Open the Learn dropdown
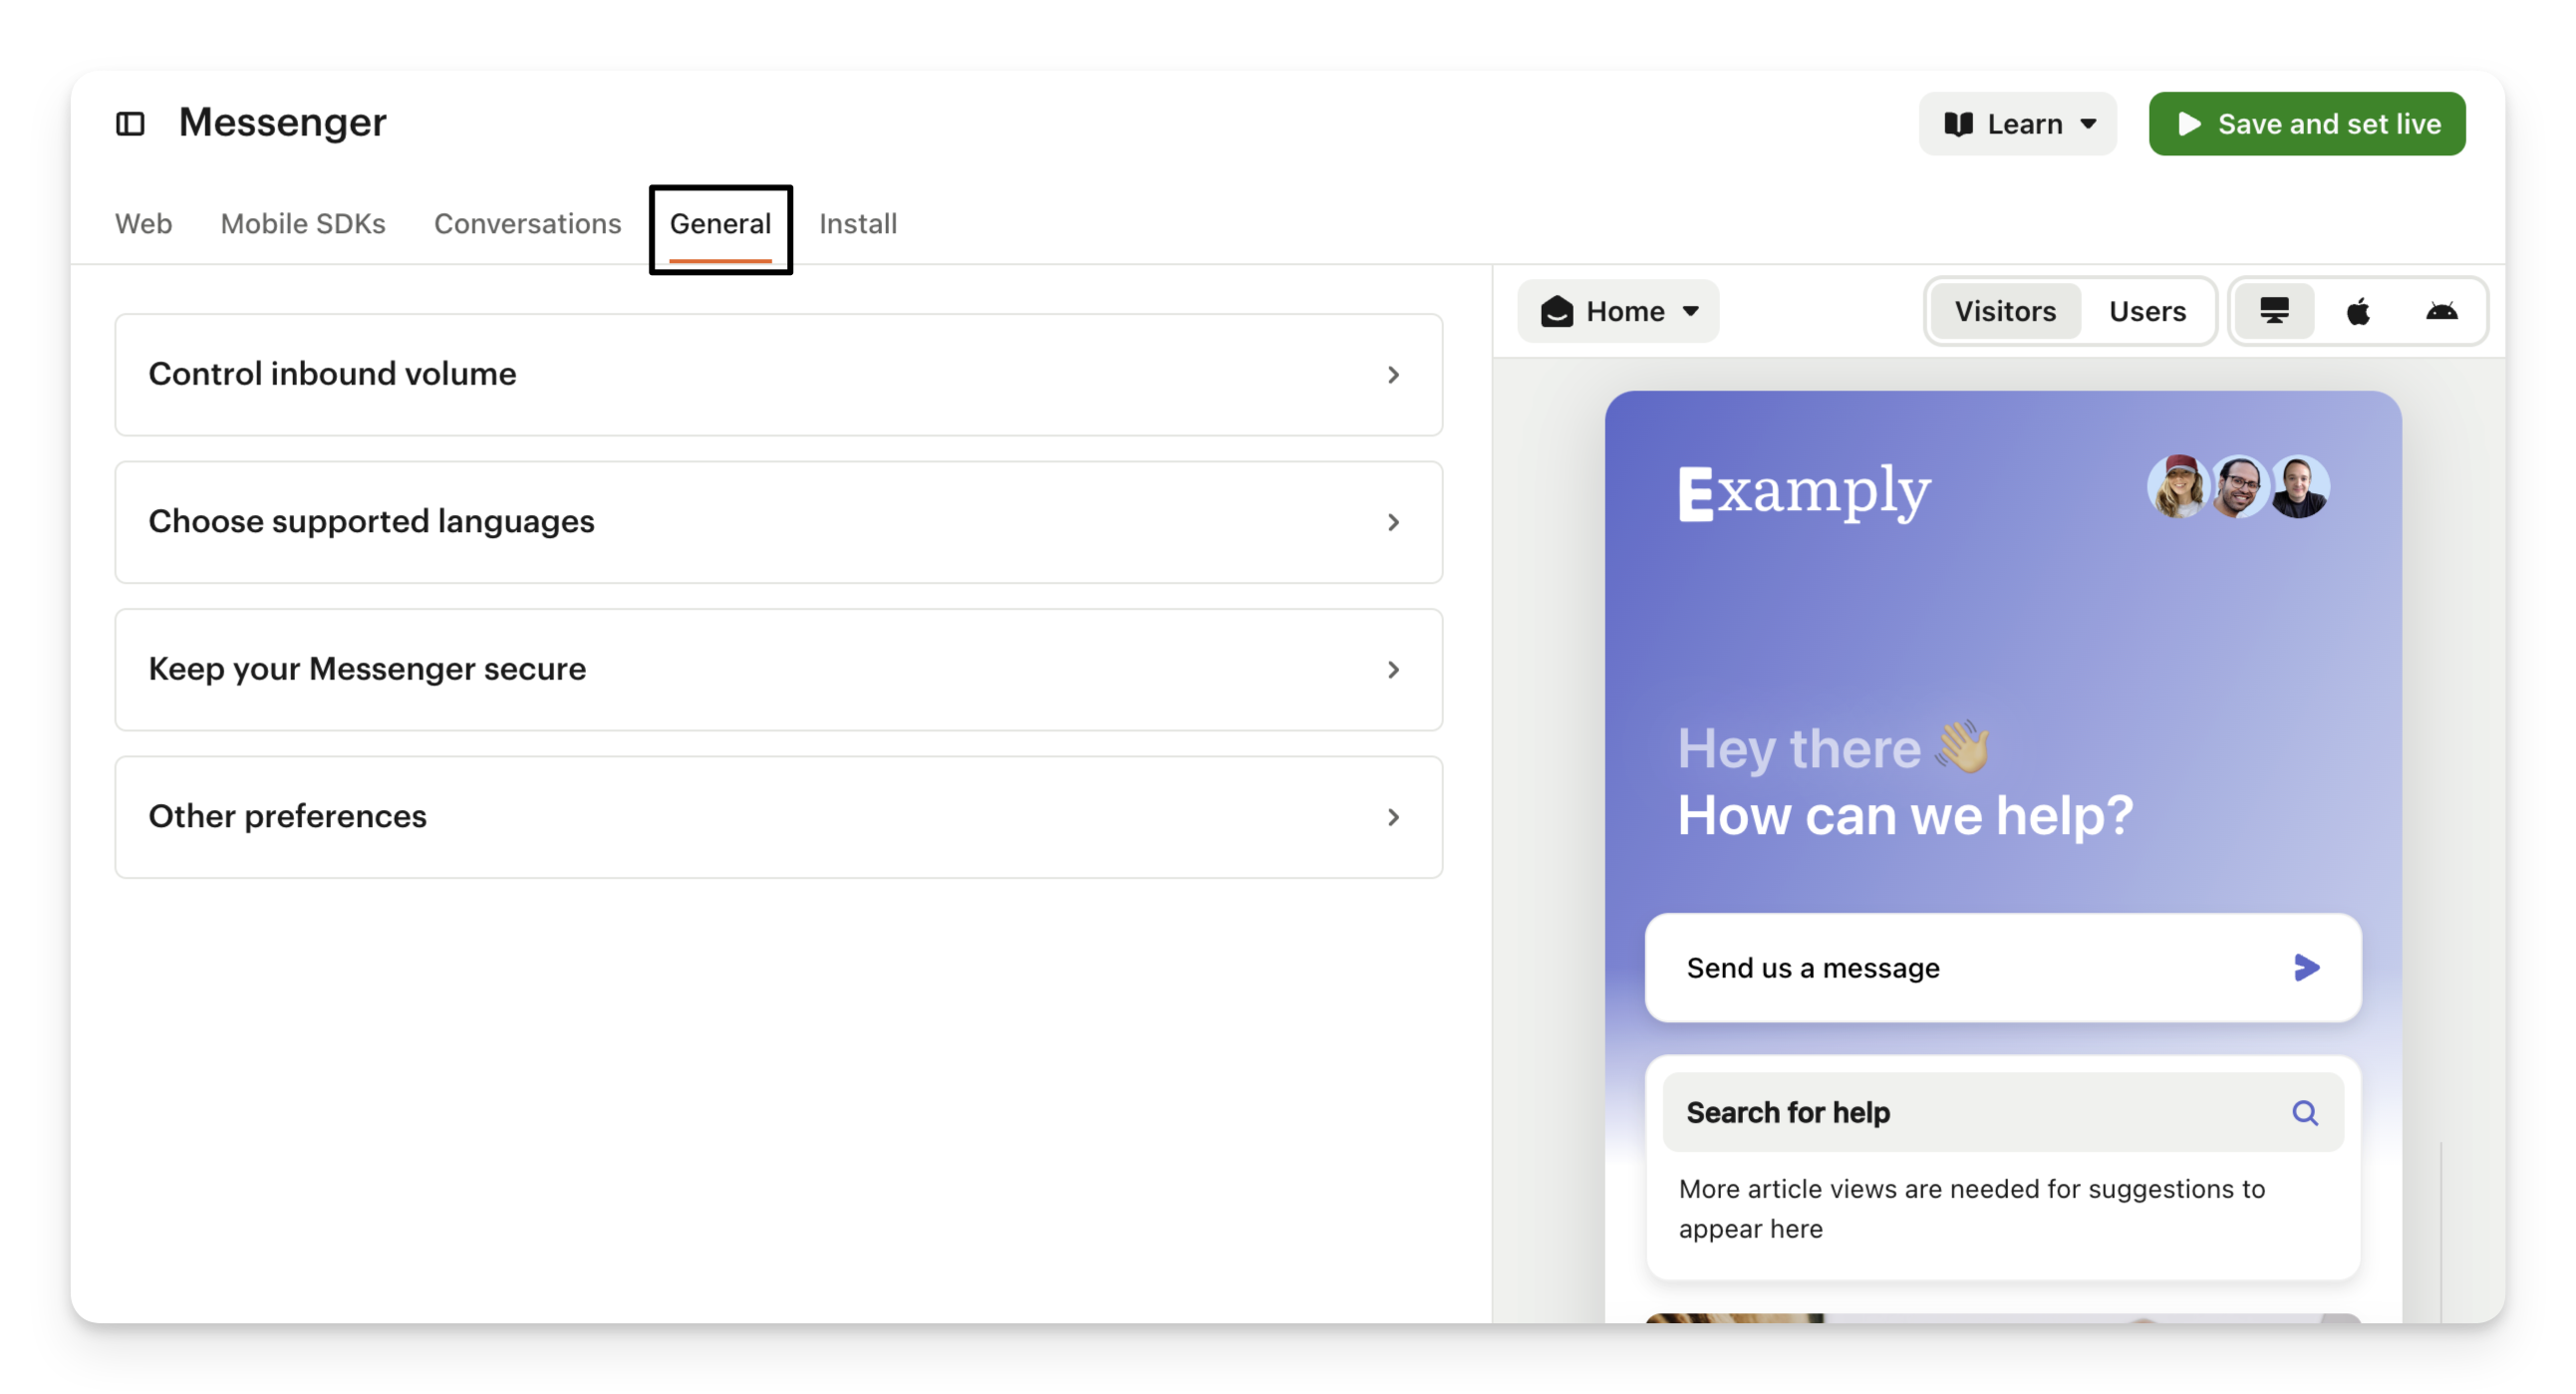Screen dimensions: 2576x1394 [x=2017, y=124]
